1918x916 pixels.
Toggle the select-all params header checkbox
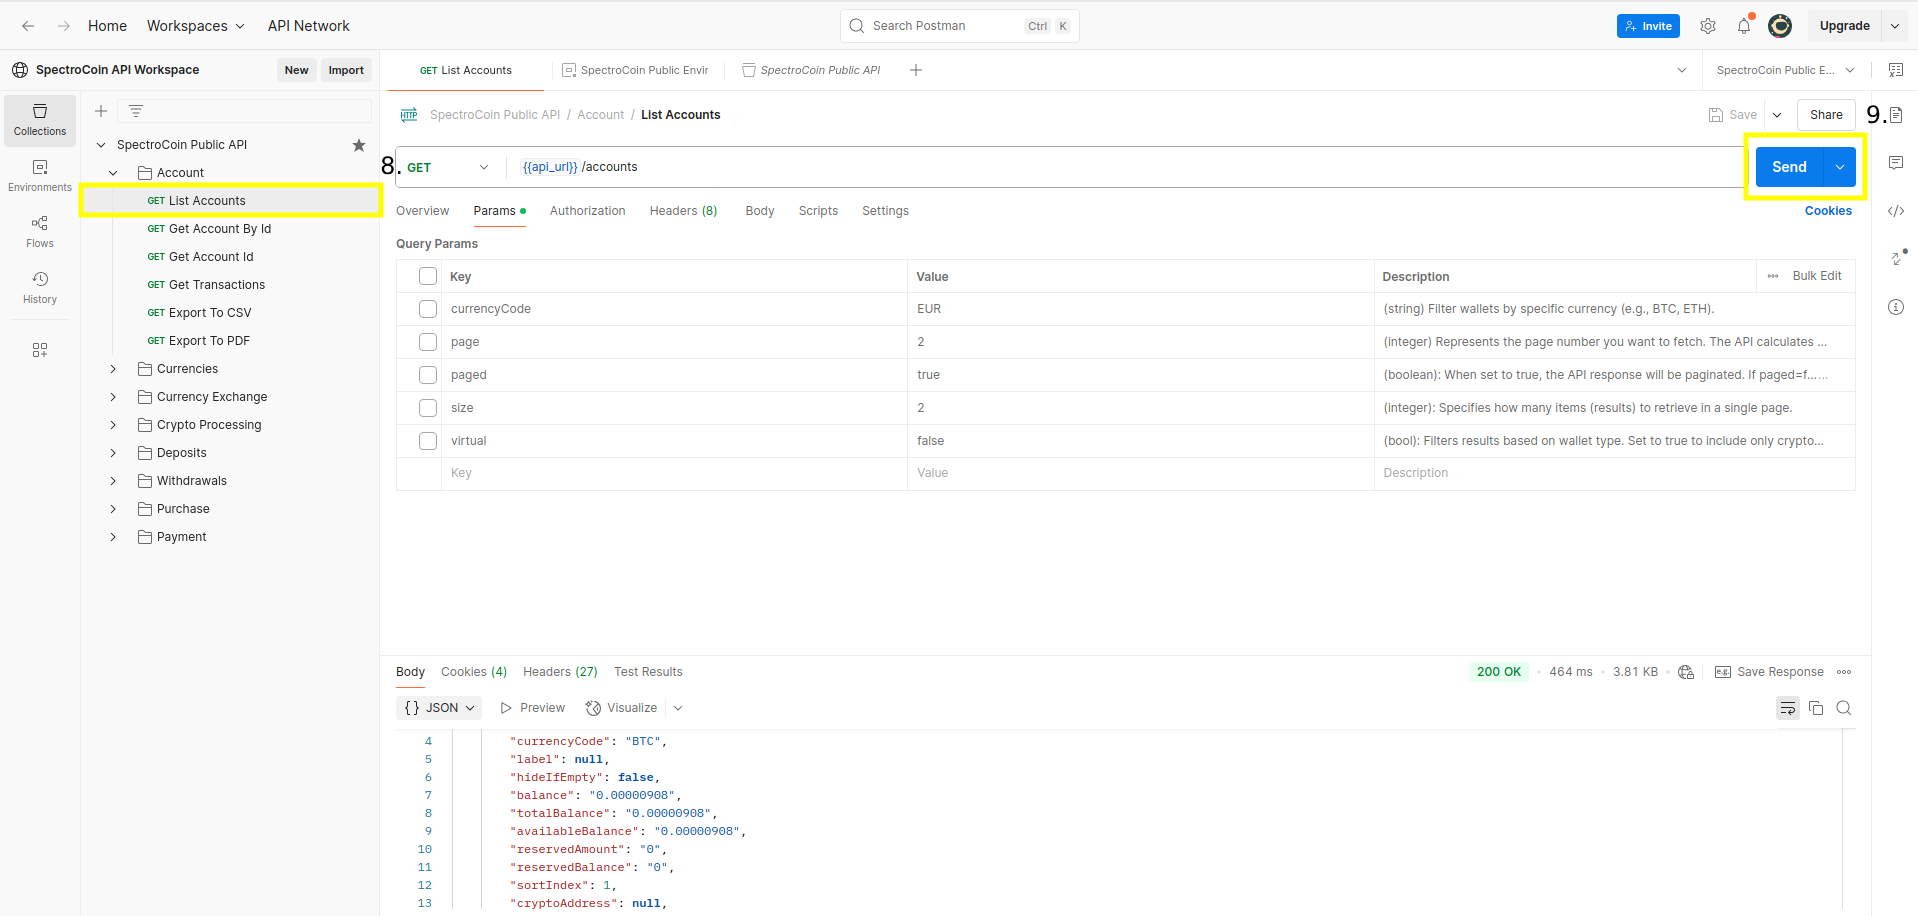(428, 276)
